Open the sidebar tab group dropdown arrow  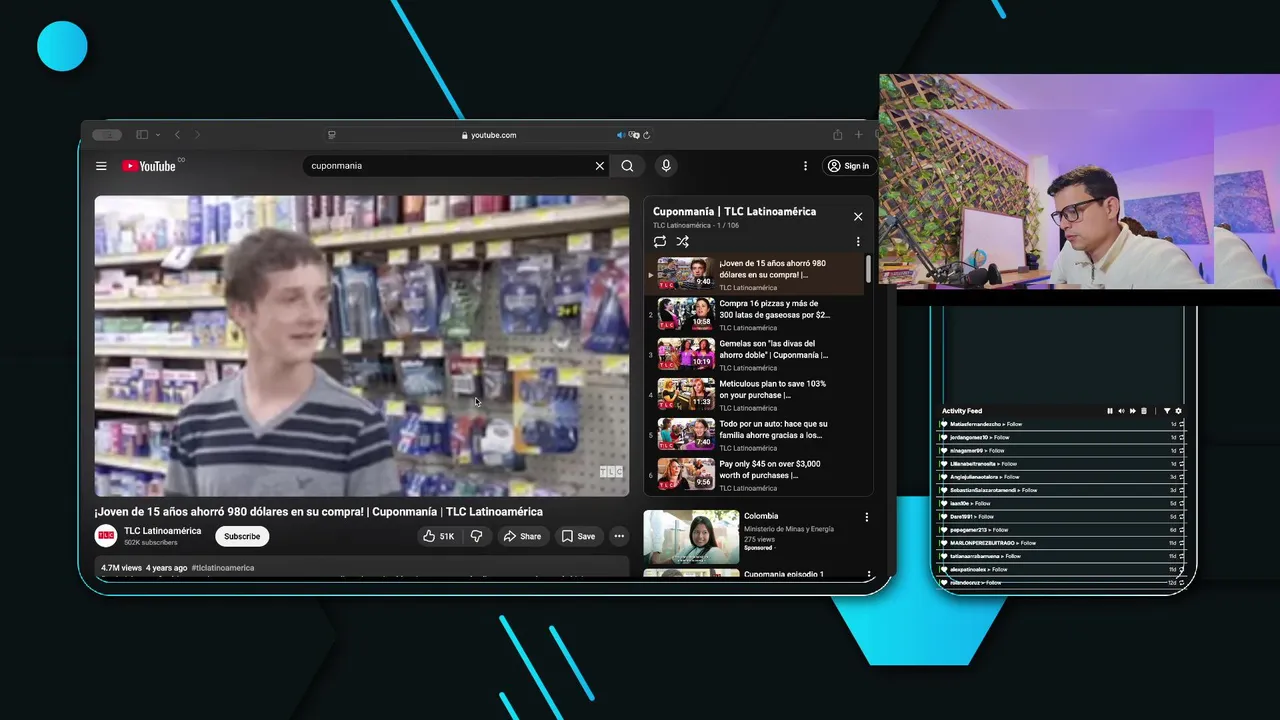coord(158,135)
